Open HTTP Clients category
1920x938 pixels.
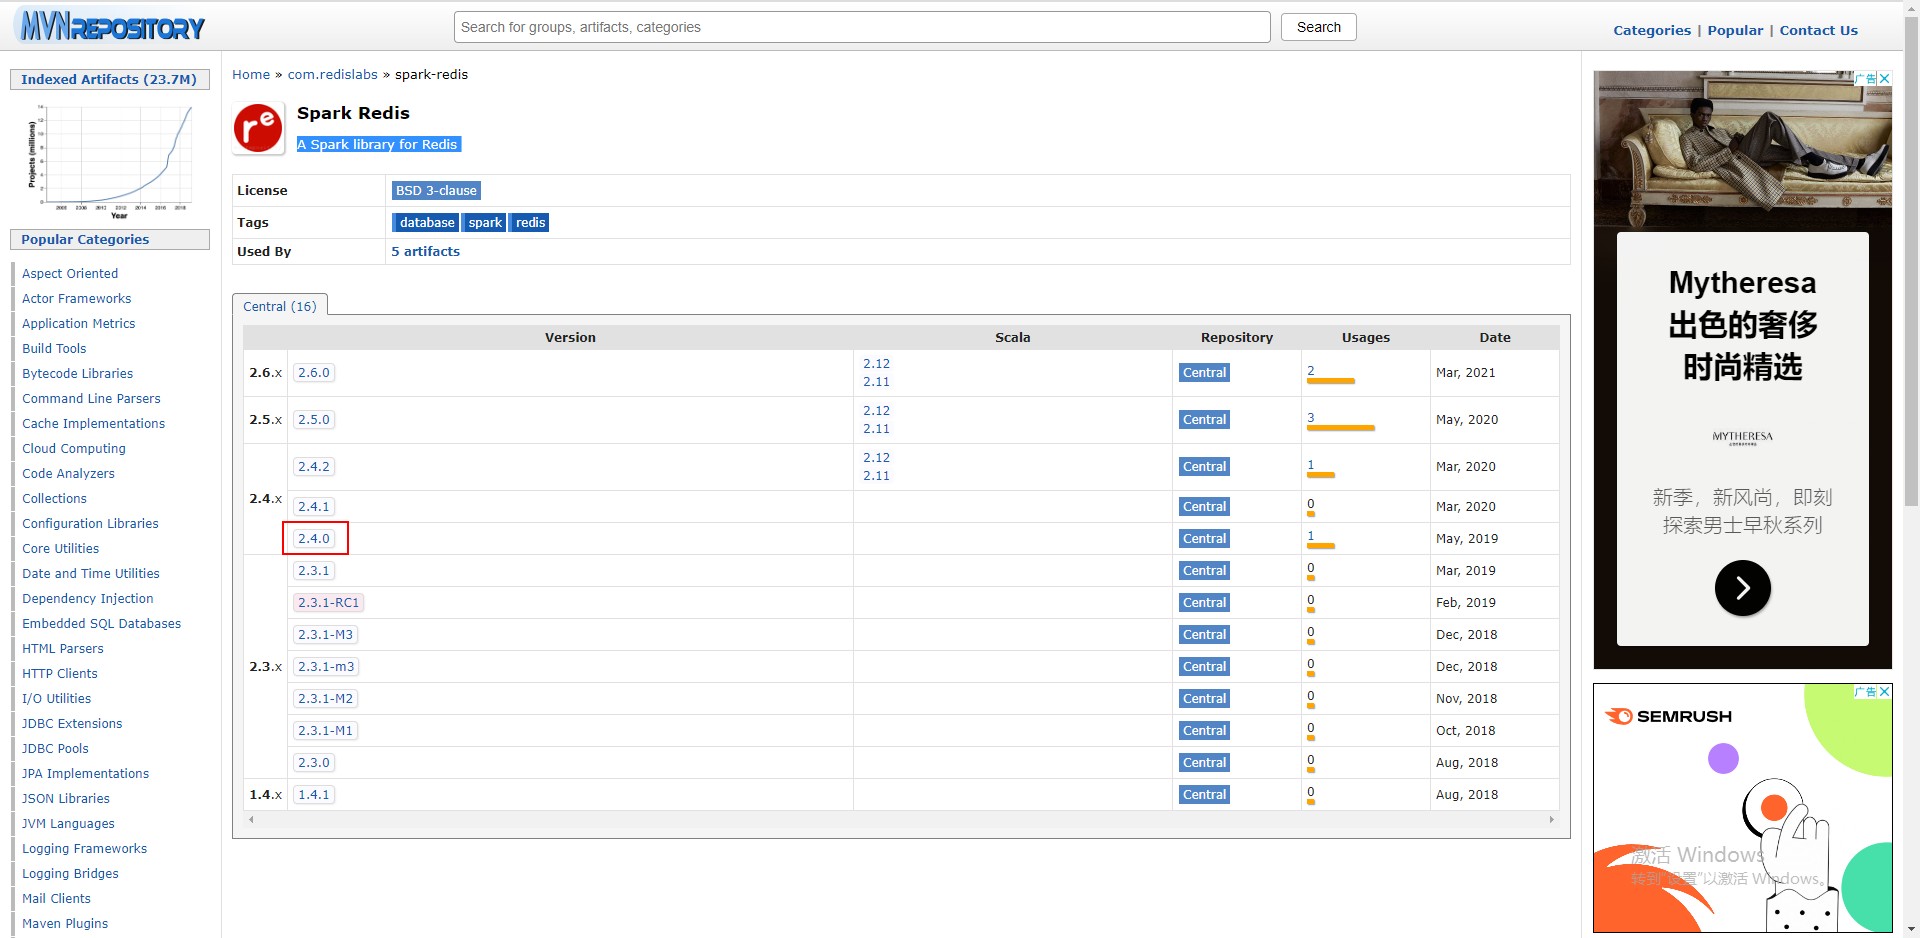coord(60,673)
